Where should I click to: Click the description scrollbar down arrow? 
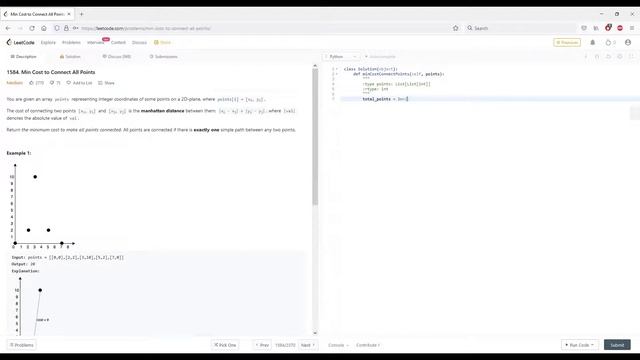315,333
